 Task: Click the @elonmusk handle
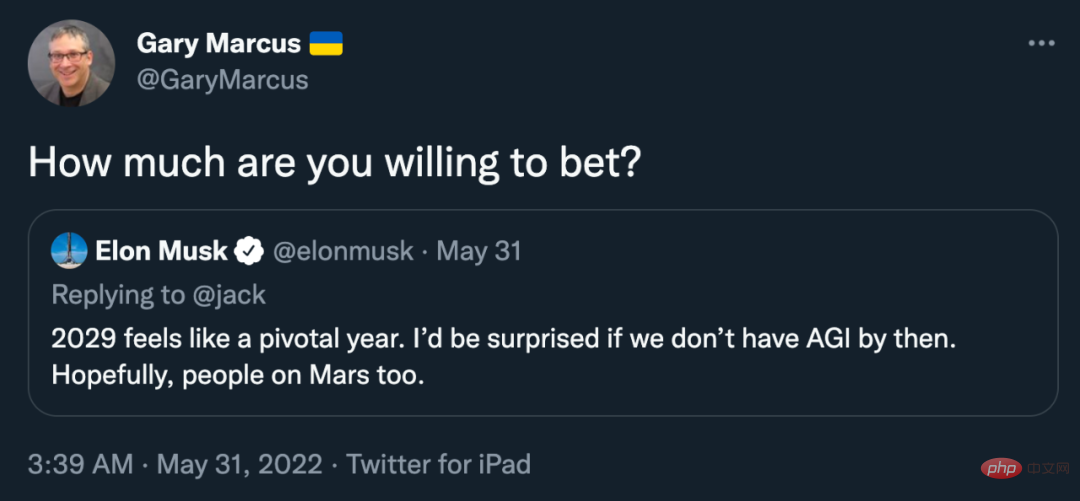[x=342, y=251]
